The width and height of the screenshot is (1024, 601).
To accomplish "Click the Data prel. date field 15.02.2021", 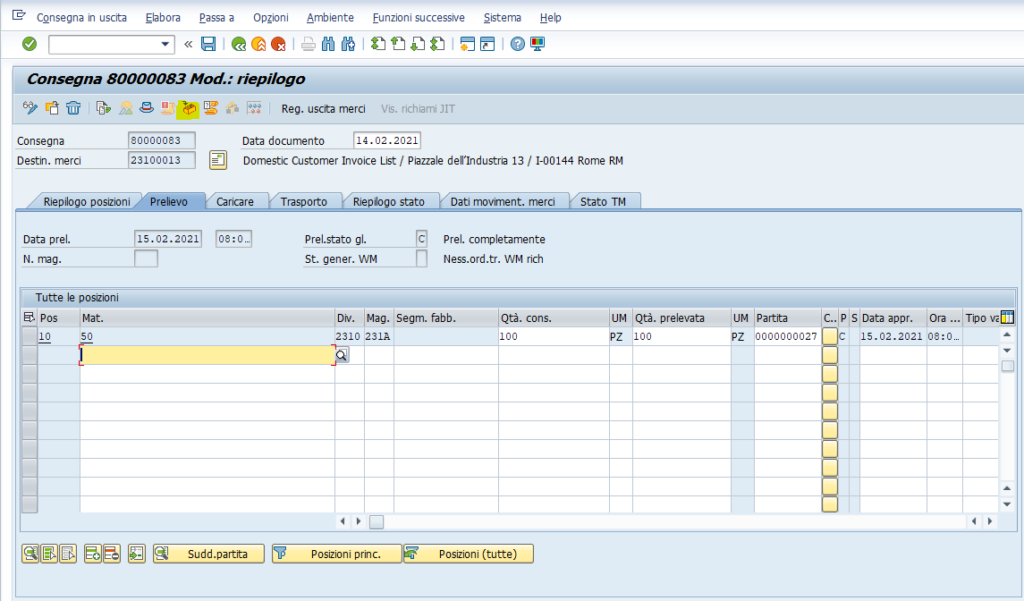I will pos(168,239).
